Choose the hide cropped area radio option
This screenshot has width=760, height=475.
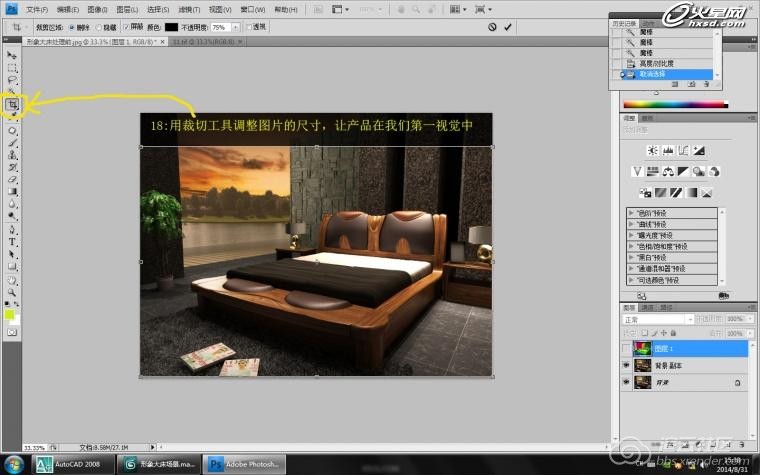pyautogui.click(x=99, y=28)
